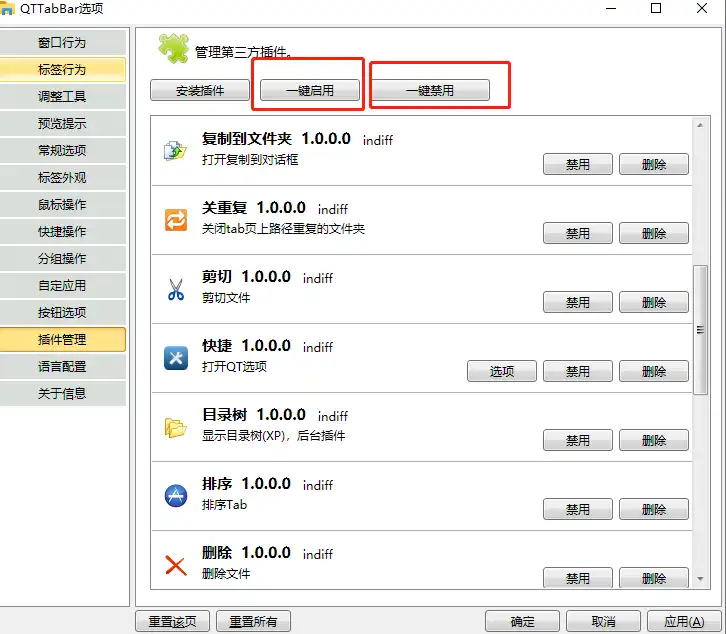Delete the 剪切 plugin
Screen dimensions: 726x634
pos(654,302)
